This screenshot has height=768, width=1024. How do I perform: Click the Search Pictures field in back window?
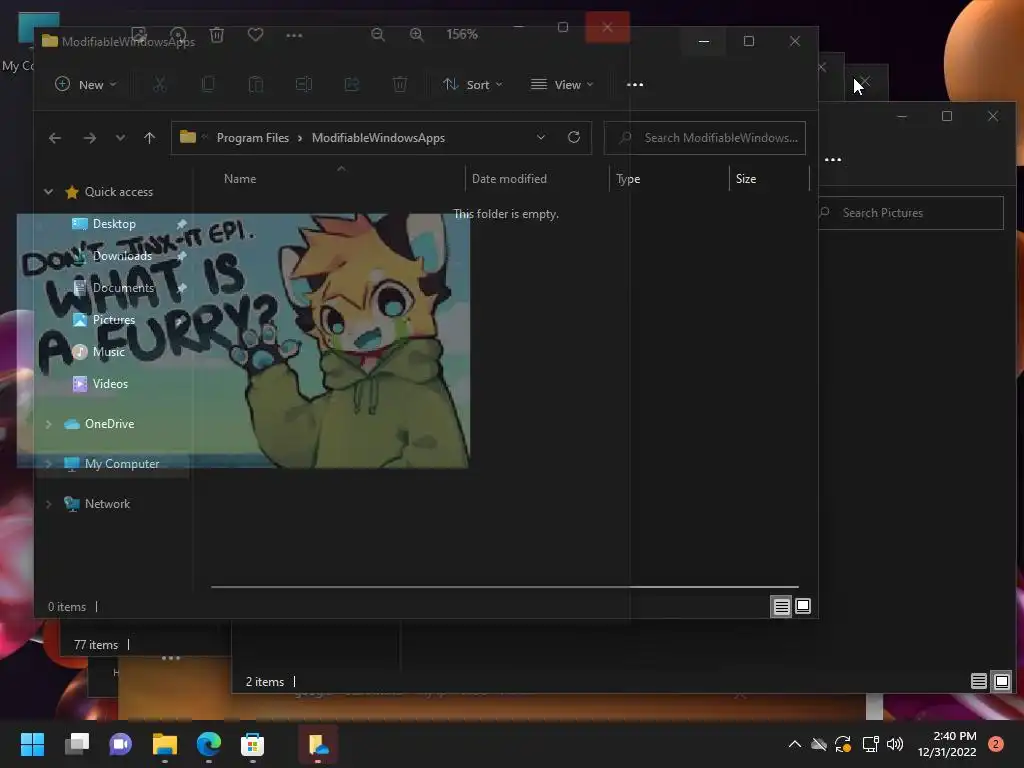point(910,213)
